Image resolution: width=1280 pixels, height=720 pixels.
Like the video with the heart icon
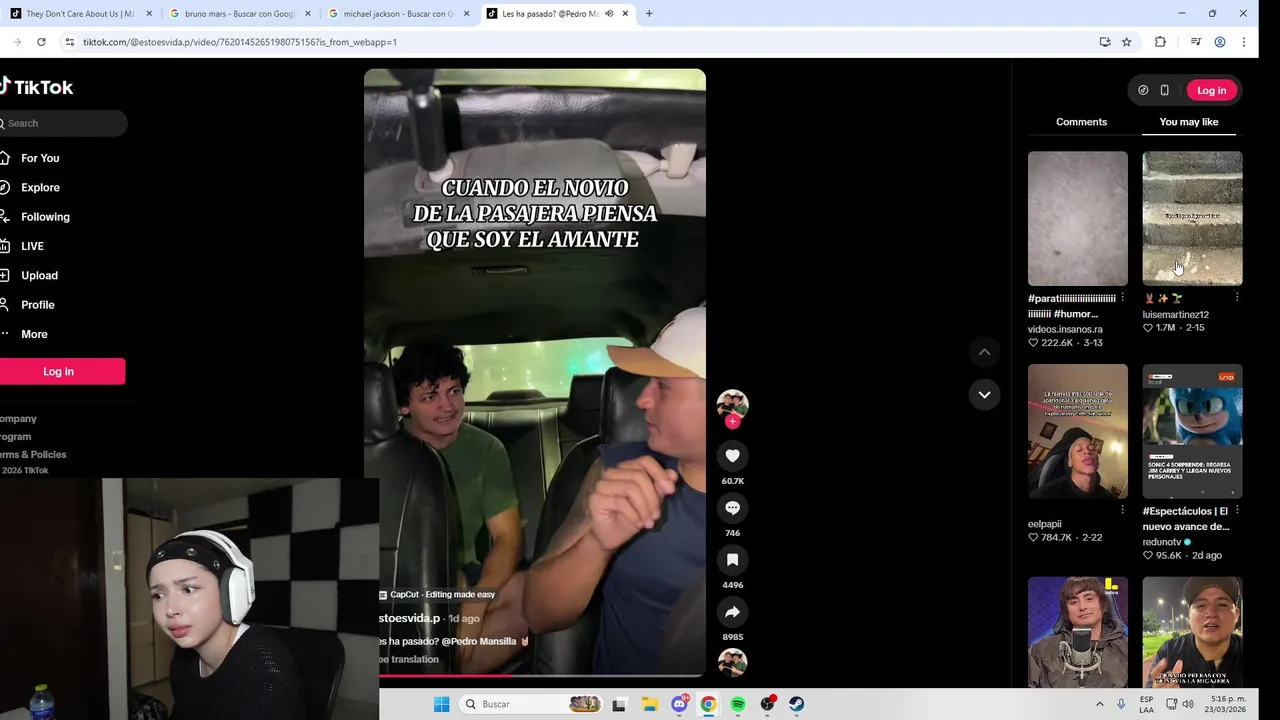(732, 456)
